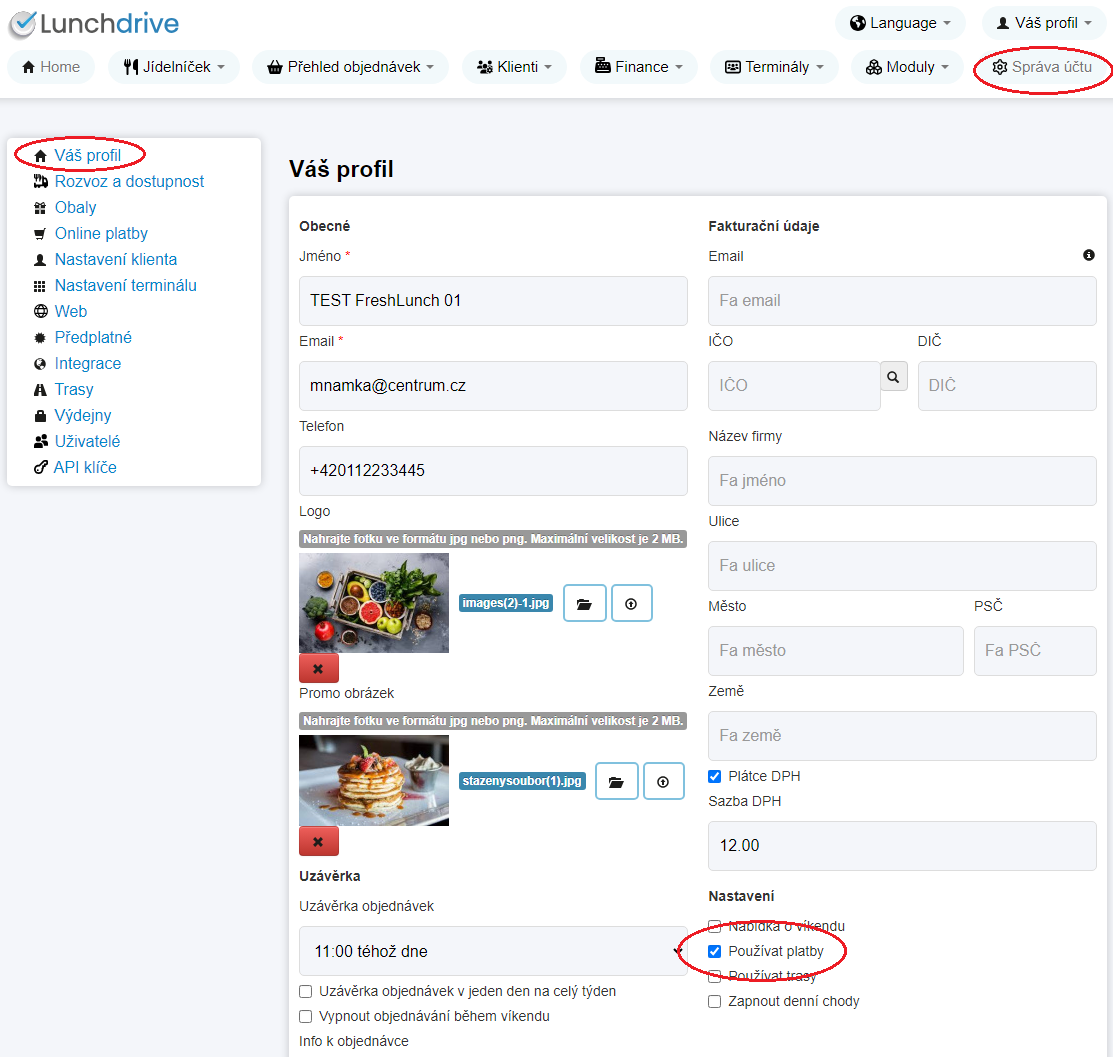This screenshot has width=1113, height=1057.
Task: Open the Nastavení klienta sidebar link
Action: (x=116, y=260)
